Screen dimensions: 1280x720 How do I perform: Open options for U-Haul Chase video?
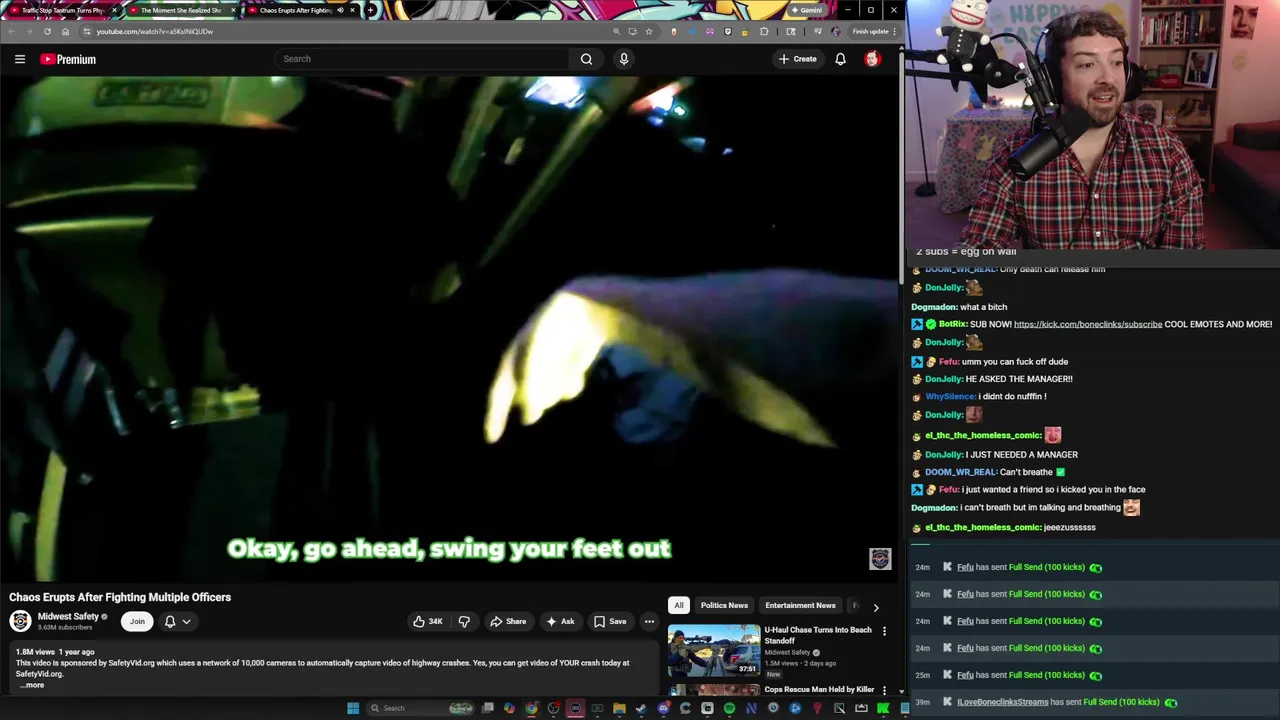[x=884, y=631]
